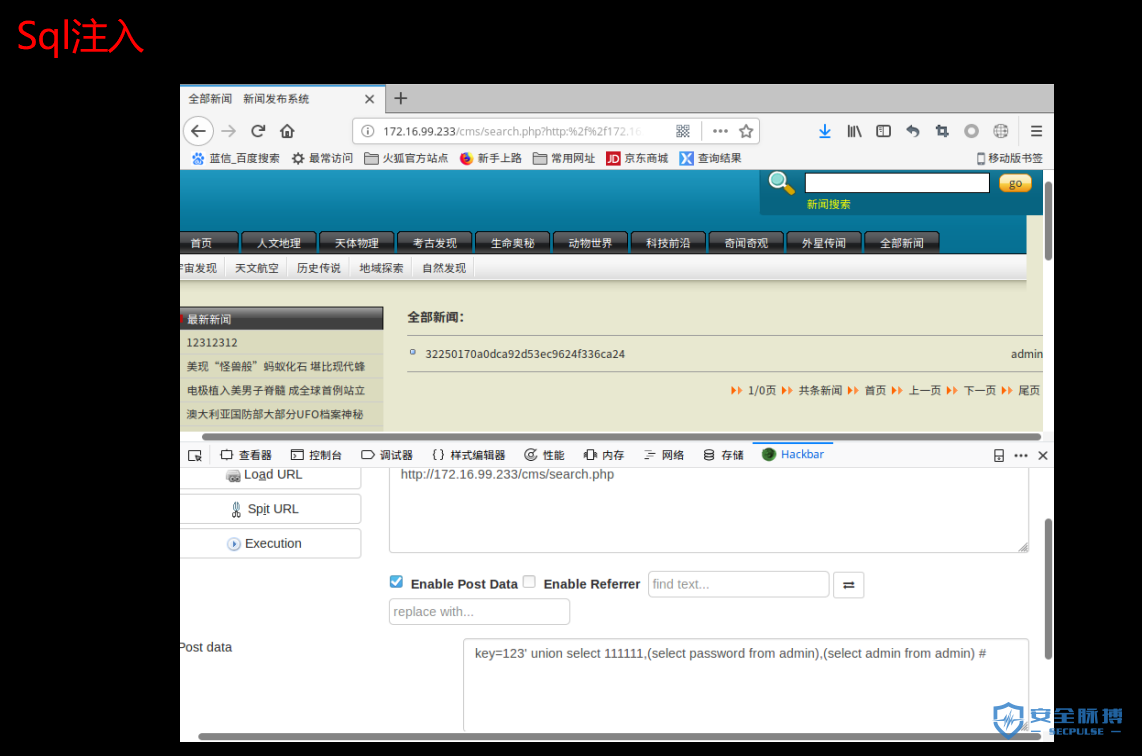Switch to 调试器 debugger tab
Viewport: 1142px width, 756px height.
[x=387, y=455]
